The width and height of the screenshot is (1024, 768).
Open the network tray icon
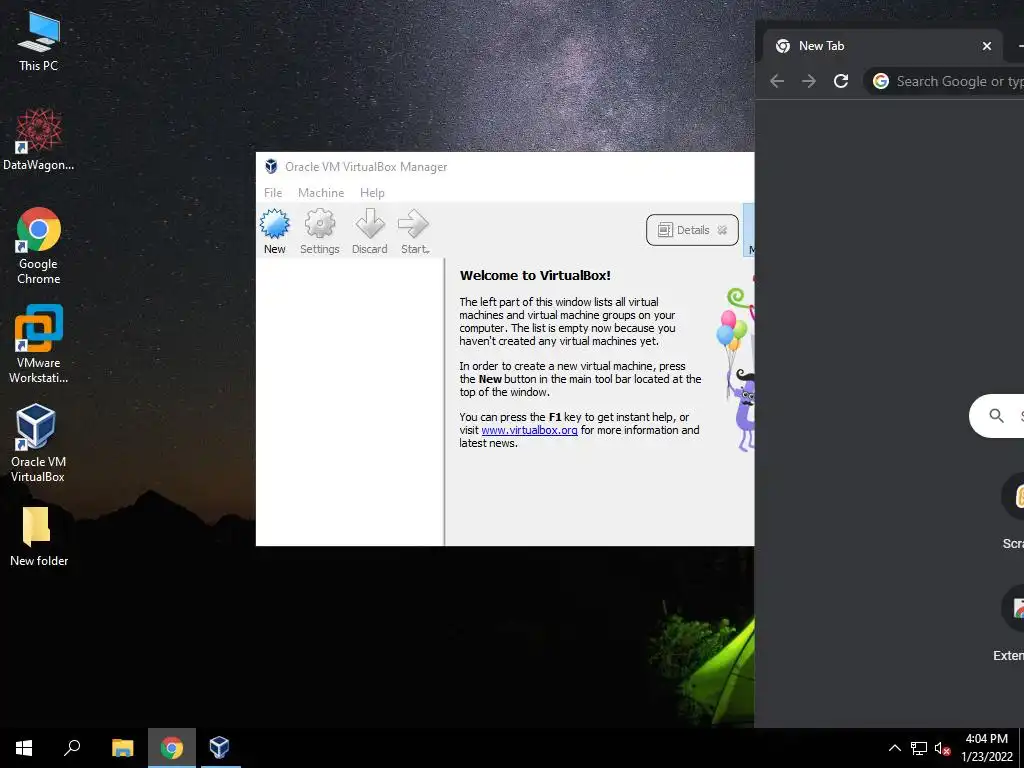919,748
